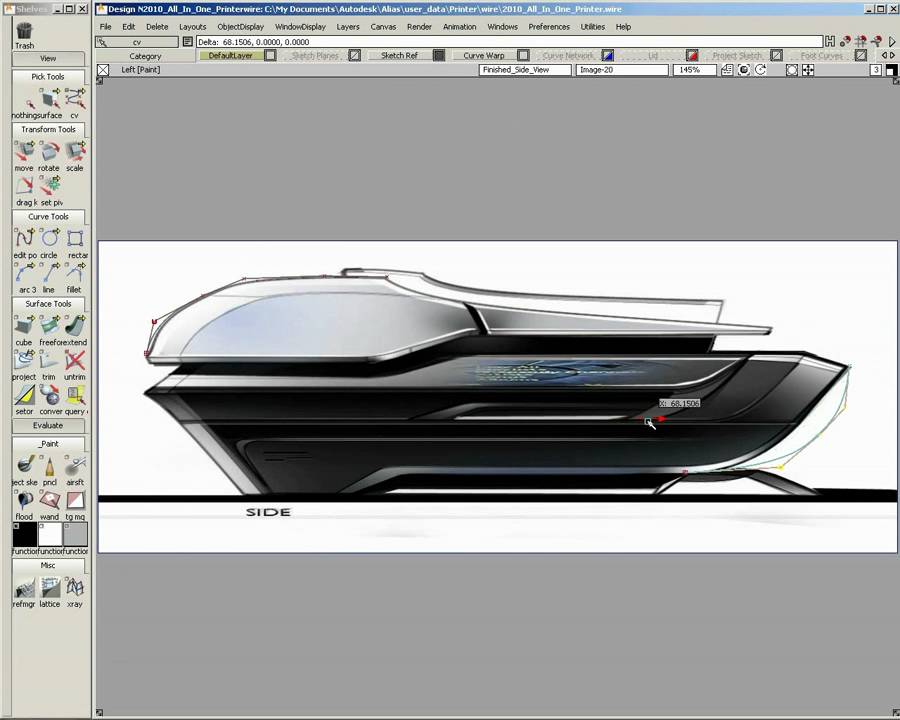This screenshot has height=720, width=900.
Task: Select the move transform tool
Action: pos(24,151)
